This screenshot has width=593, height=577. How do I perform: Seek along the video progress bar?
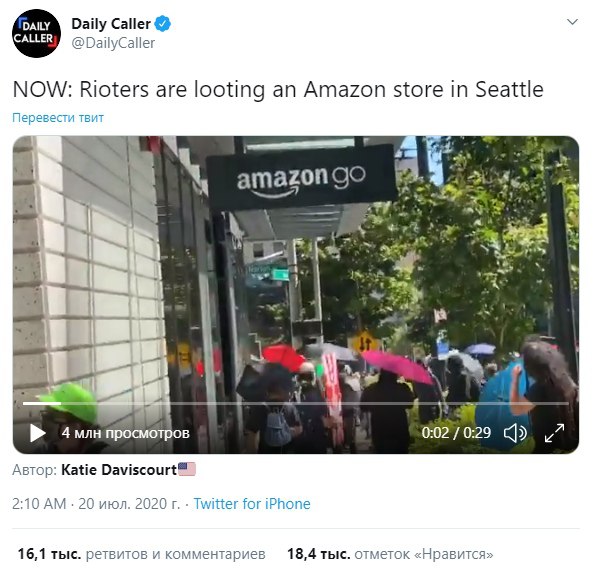[296, 403]
